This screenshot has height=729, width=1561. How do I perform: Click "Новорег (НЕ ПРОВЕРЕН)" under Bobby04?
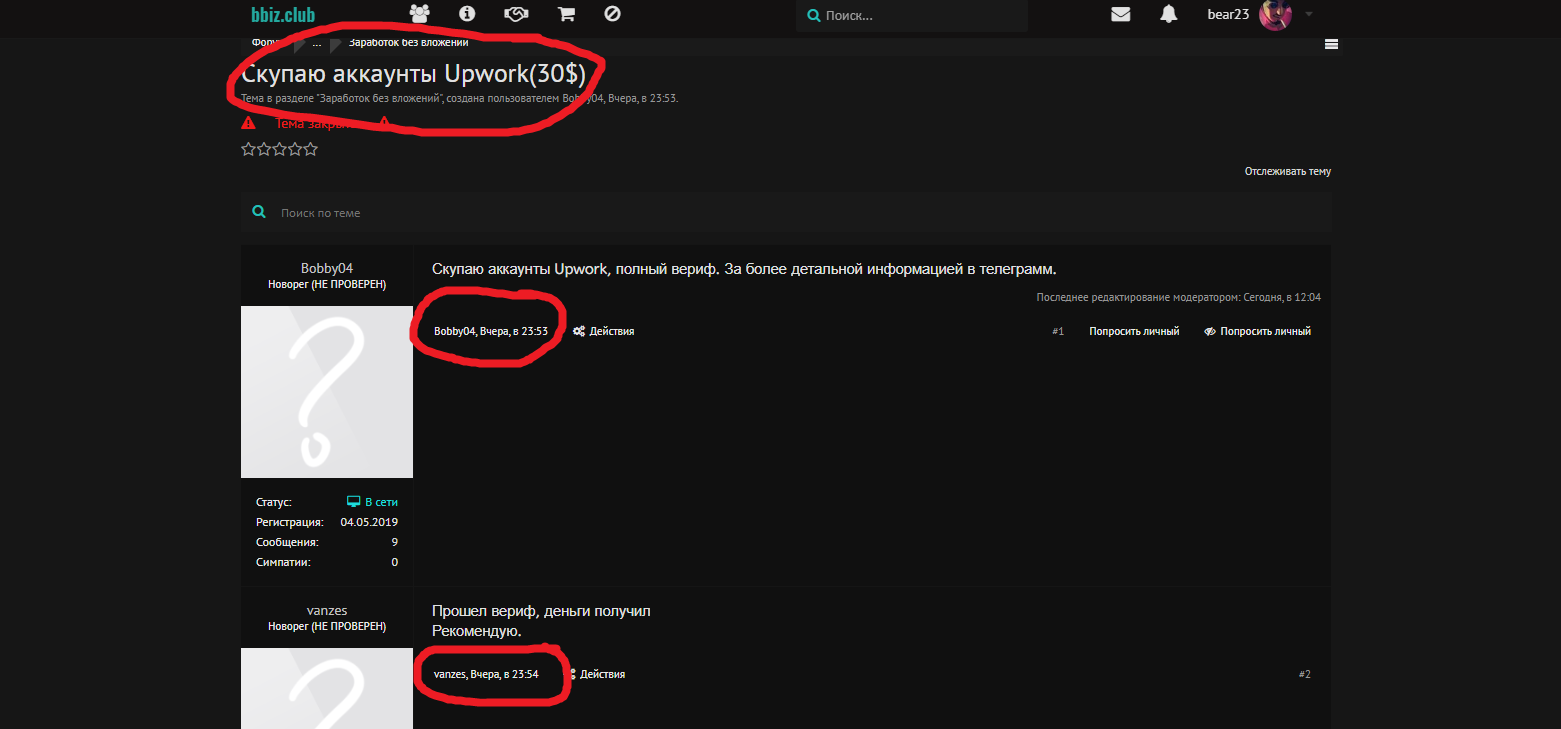click(327, 284)
